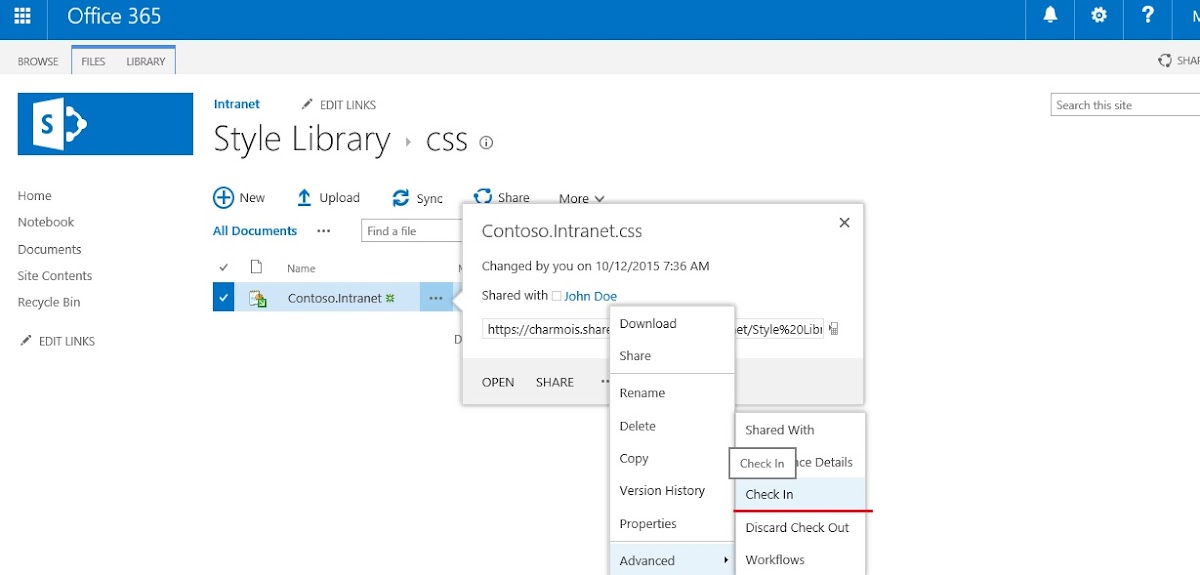
Task: Click SHARE in the file callout
Action: [x=555, y=382]
